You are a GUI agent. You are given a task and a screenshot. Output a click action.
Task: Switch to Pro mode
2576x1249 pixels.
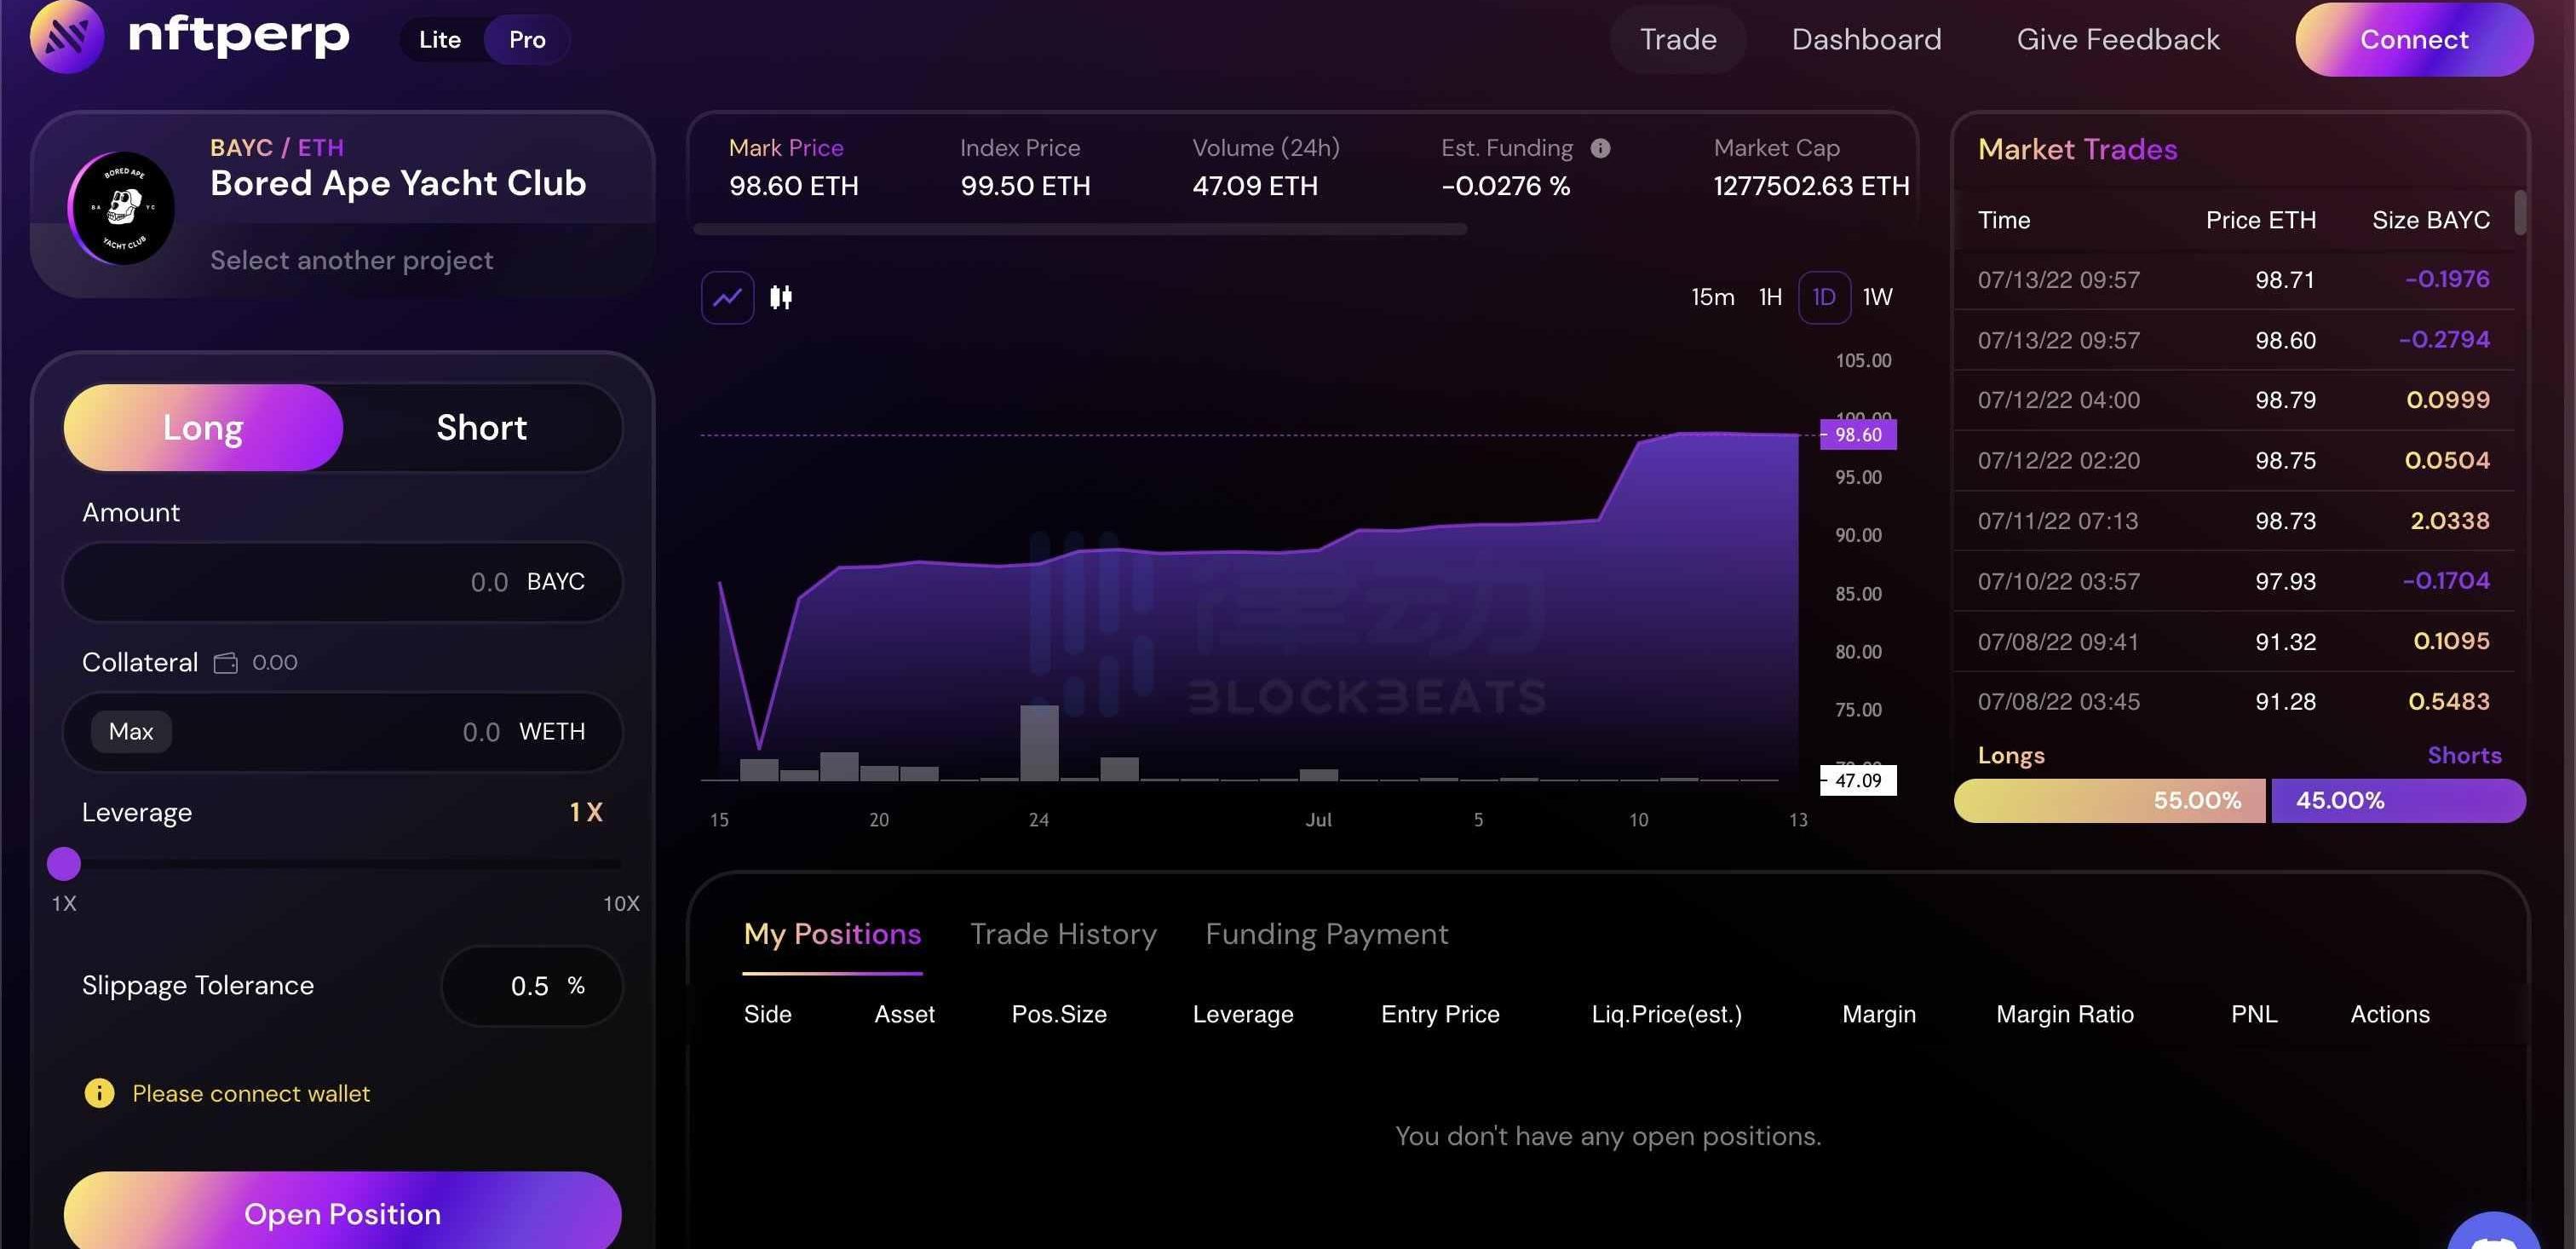pos(527,40)
